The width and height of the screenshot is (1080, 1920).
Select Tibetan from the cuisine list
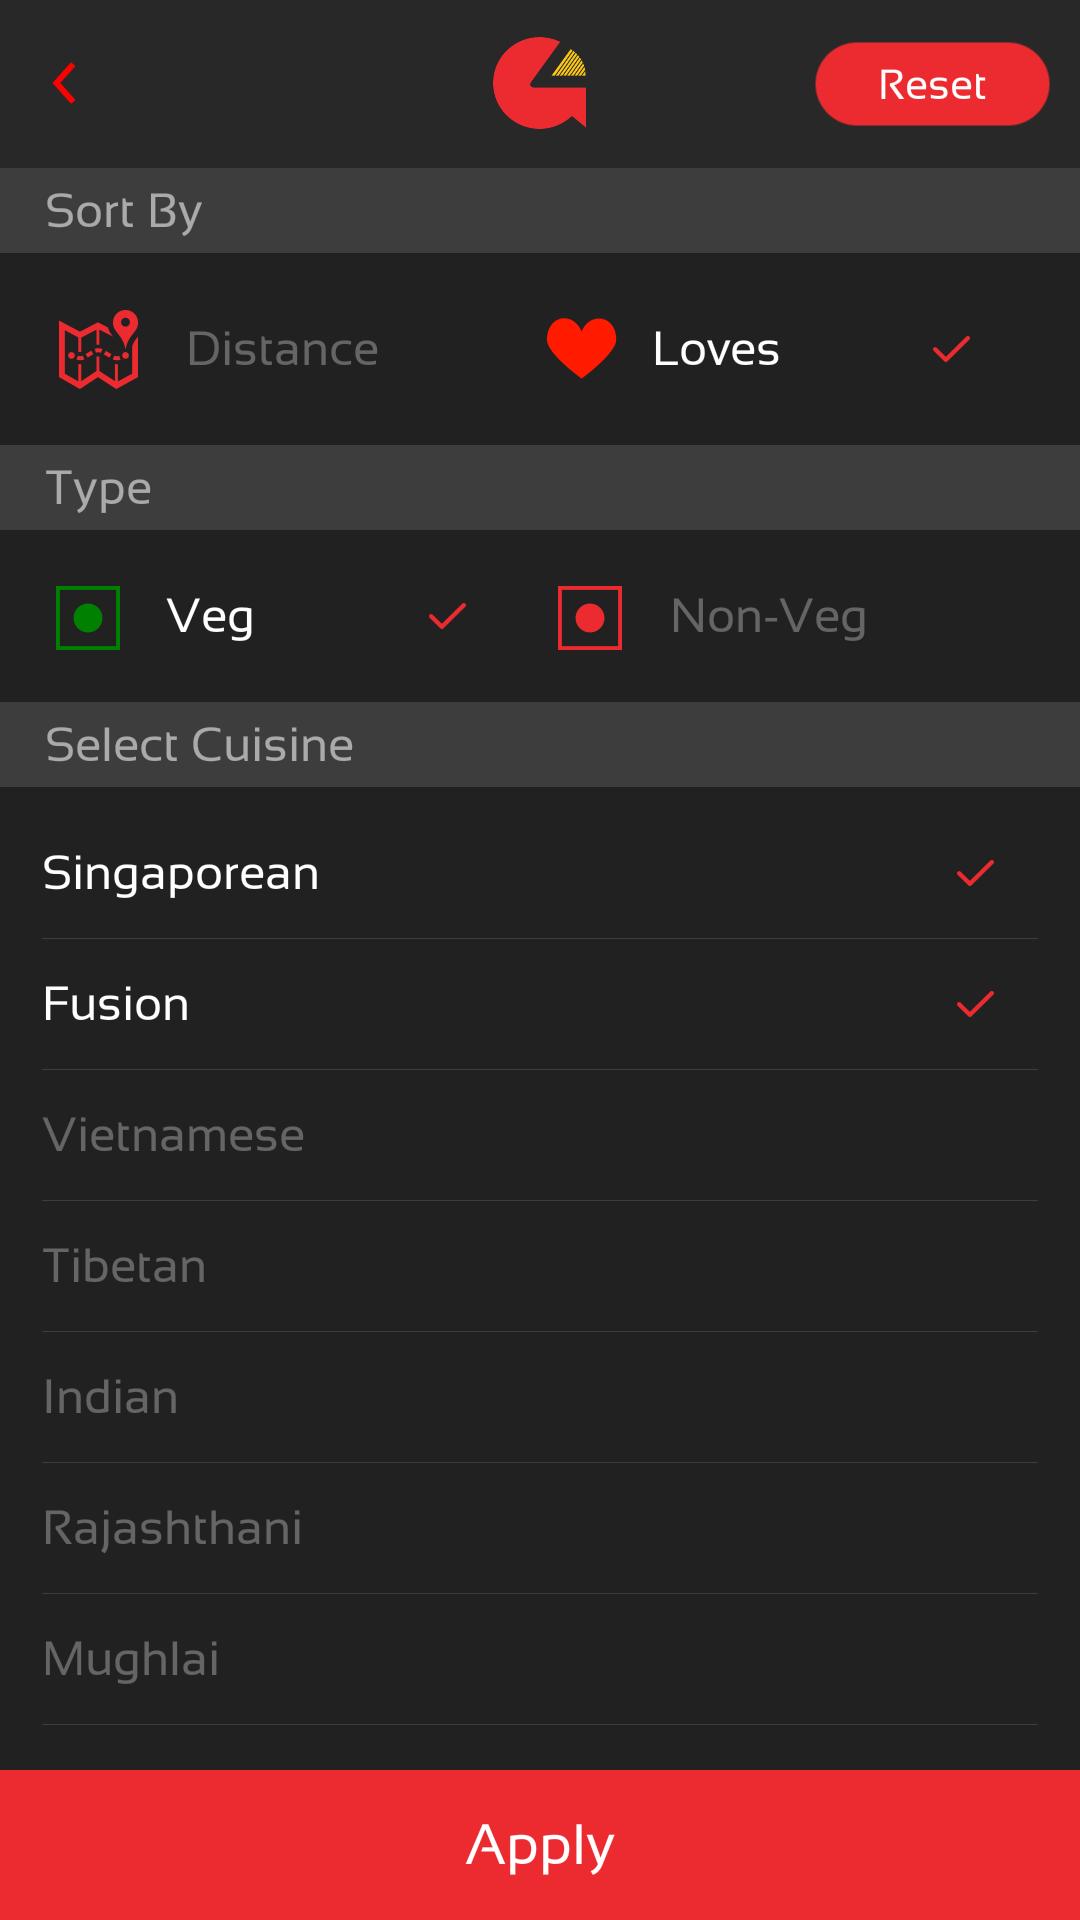click(125, 1265)
